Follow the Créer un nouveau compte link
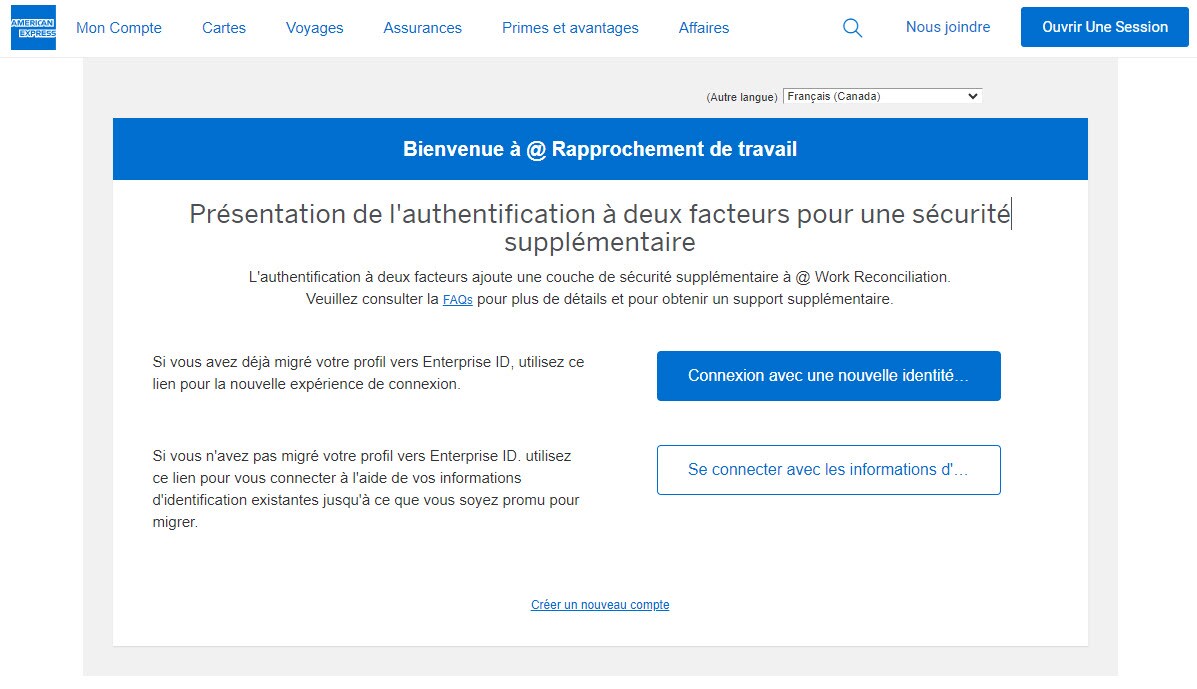The image size is (1197, 689). tap(600, 605)
